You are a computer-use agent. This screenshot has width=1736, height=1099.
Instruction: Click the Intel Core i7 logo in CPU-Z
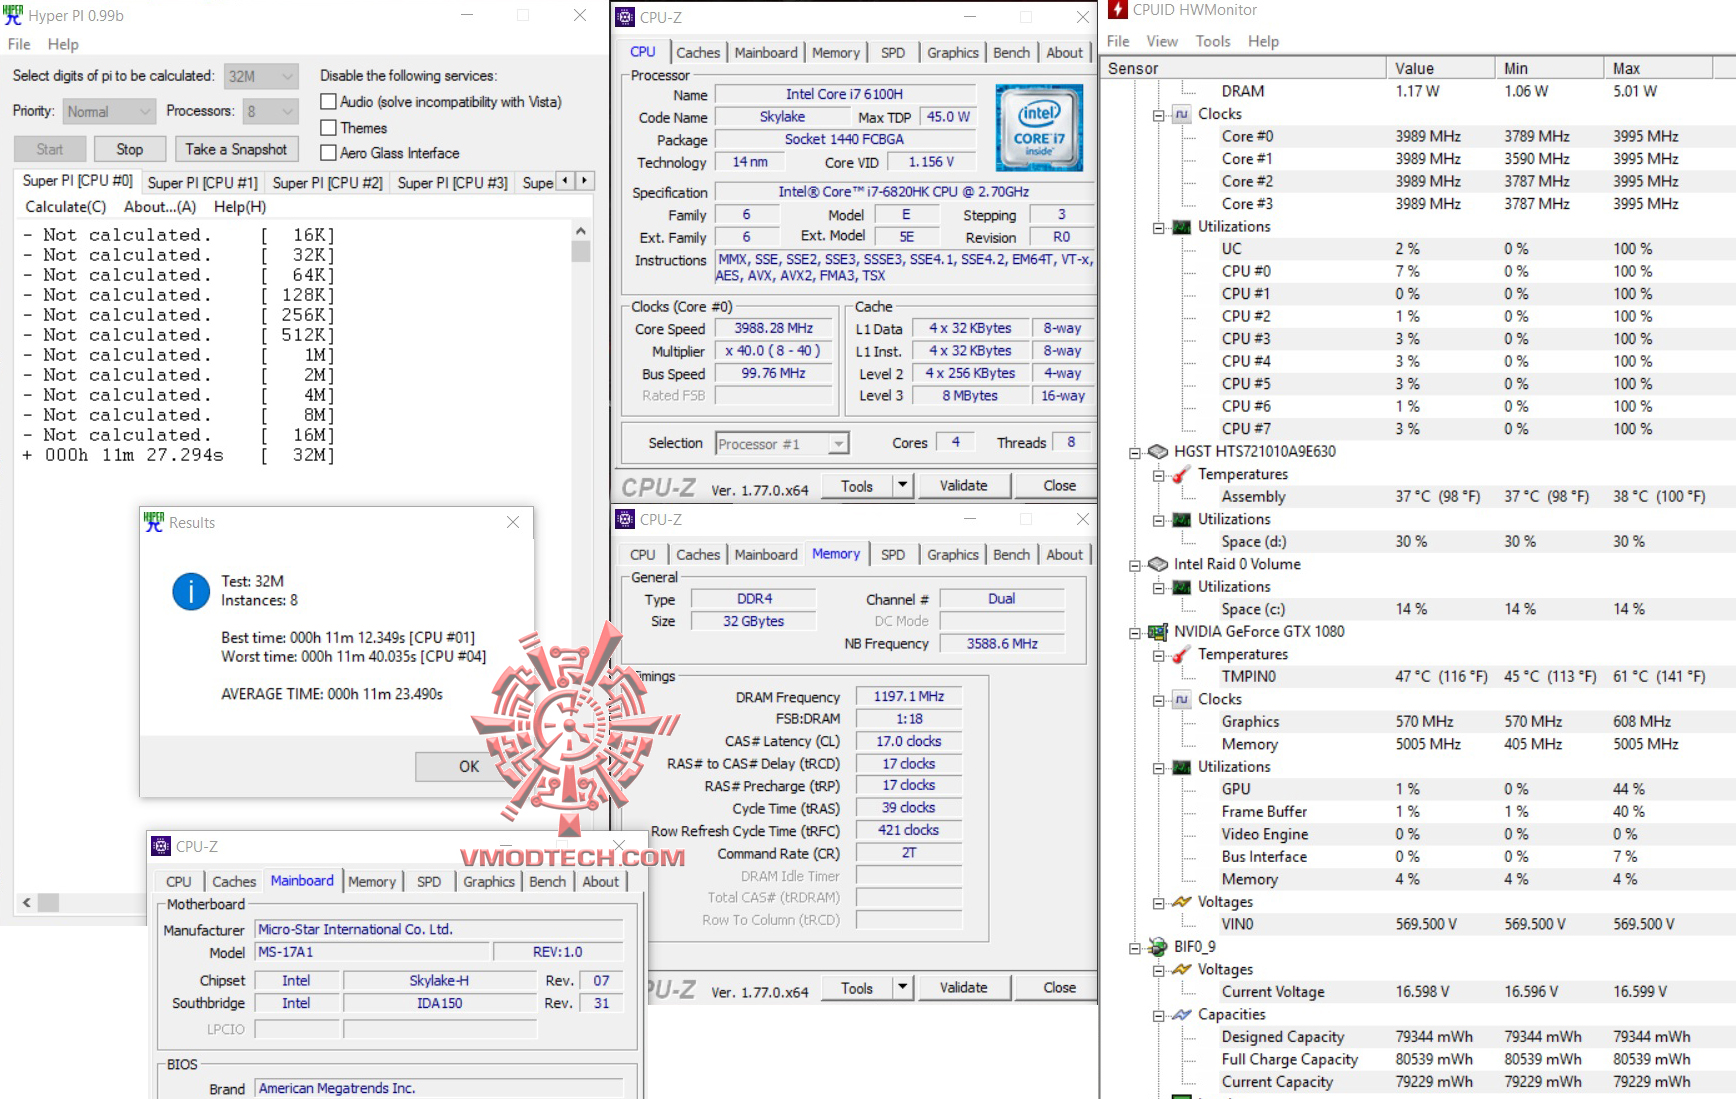click(1038, 128)
